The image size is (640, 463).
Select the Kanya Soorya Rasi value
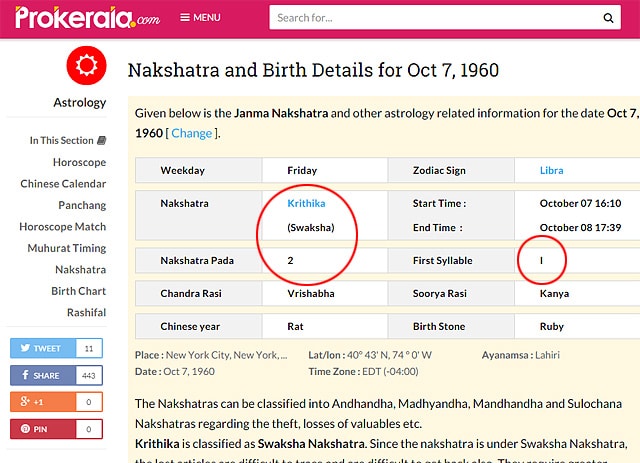click(554, 294)
